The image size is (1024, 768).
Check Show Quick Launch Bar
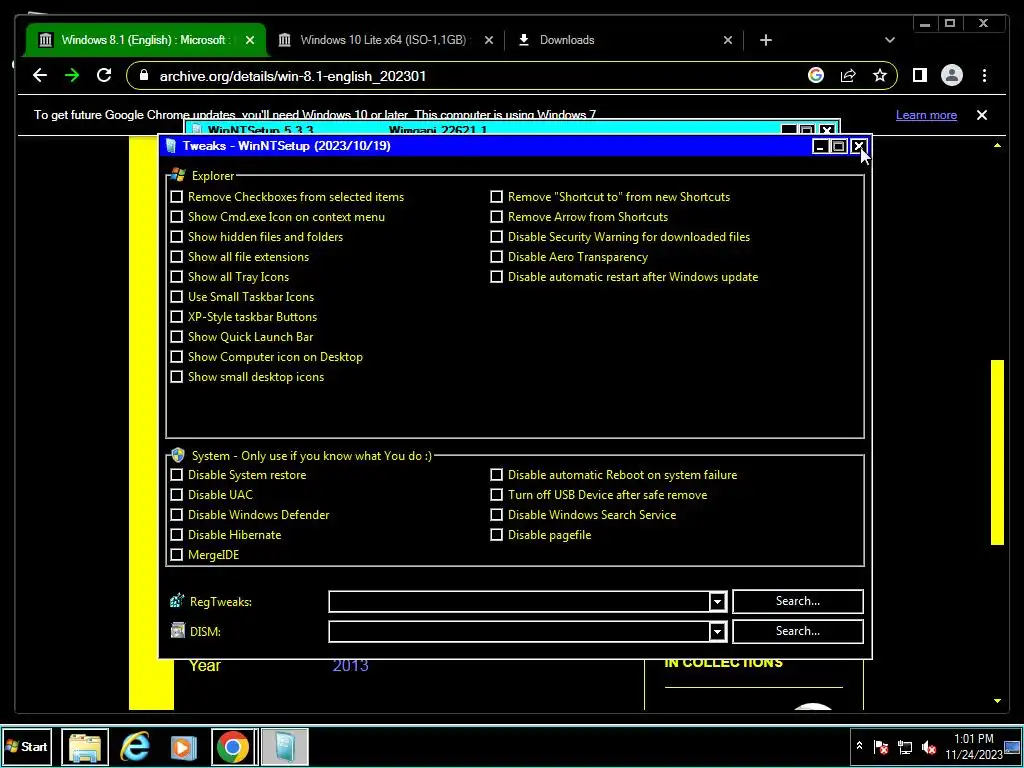coord(176,337)
